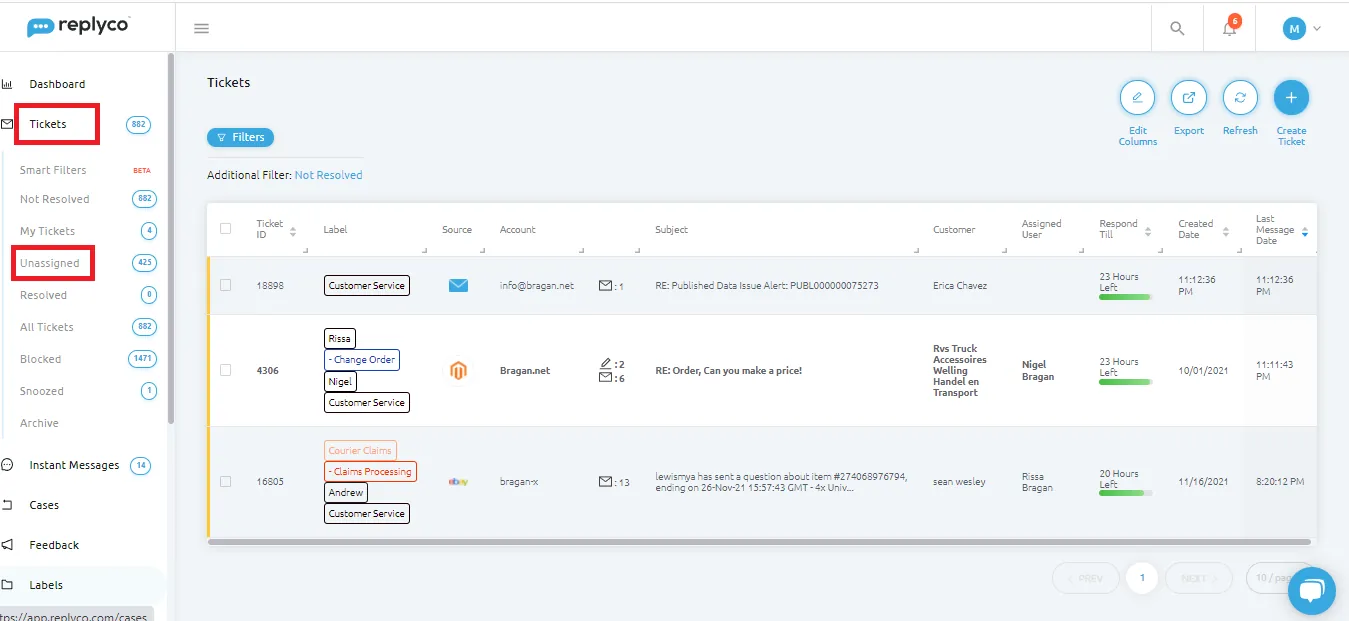Select the Resolved tickets filter

click(44, 295)
